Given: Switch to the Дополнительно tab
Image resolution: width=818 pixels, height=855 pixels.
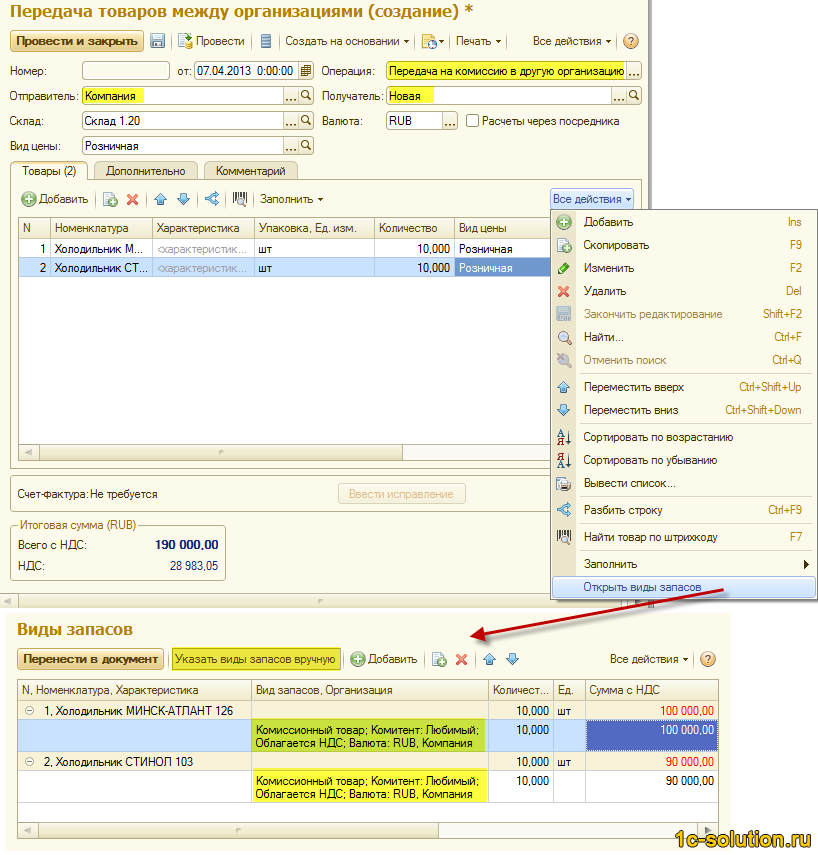Looking at the screenshot, I should point(146,171).
